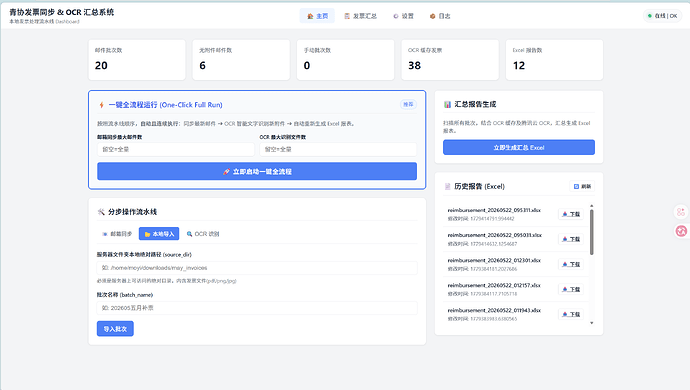This screenshot has width=690, height=390.
Task: Start the 立即启动一键全流程 run
Action: pos(257,171)
